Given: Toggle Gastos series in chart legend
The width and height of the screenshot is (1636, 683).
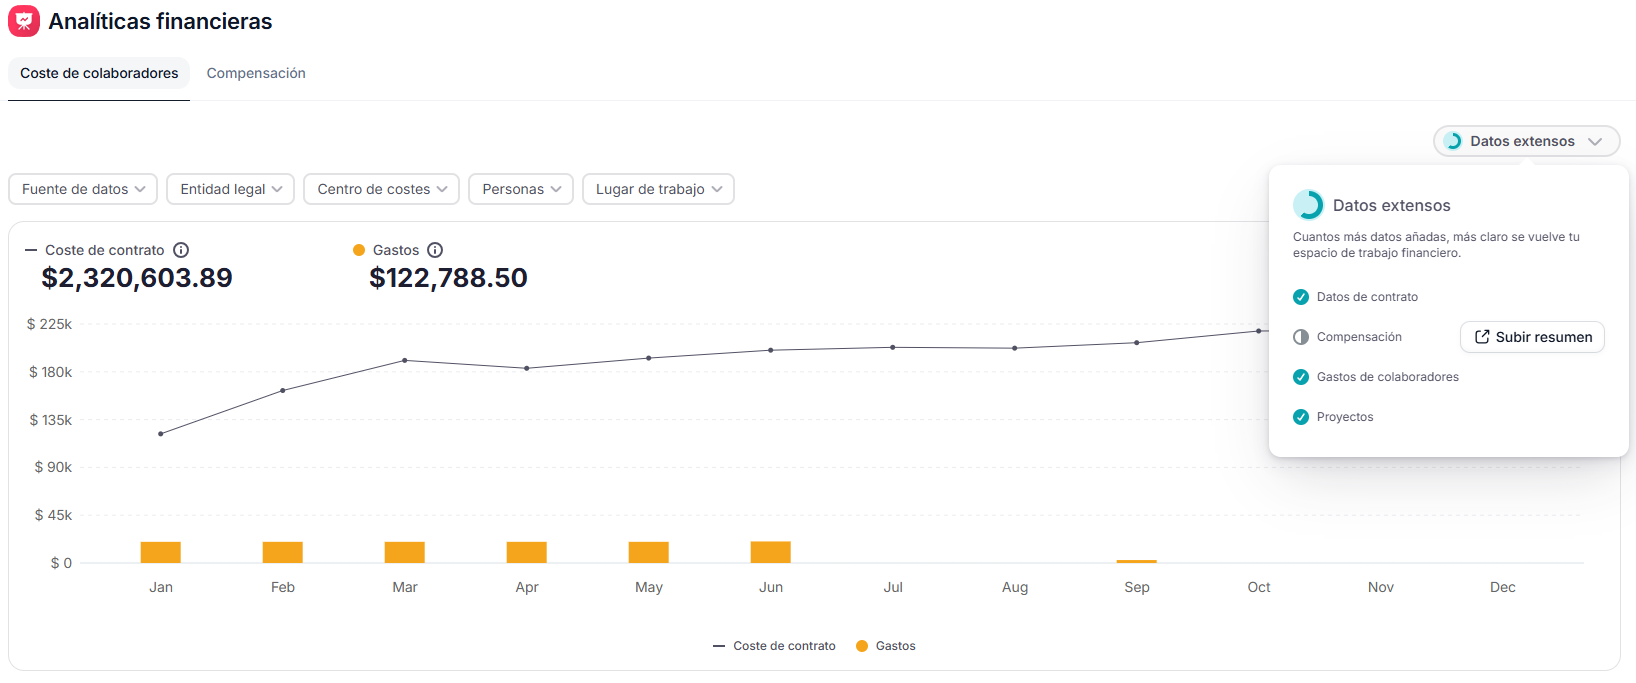Looking at the screenshot, I should point(886,646).
